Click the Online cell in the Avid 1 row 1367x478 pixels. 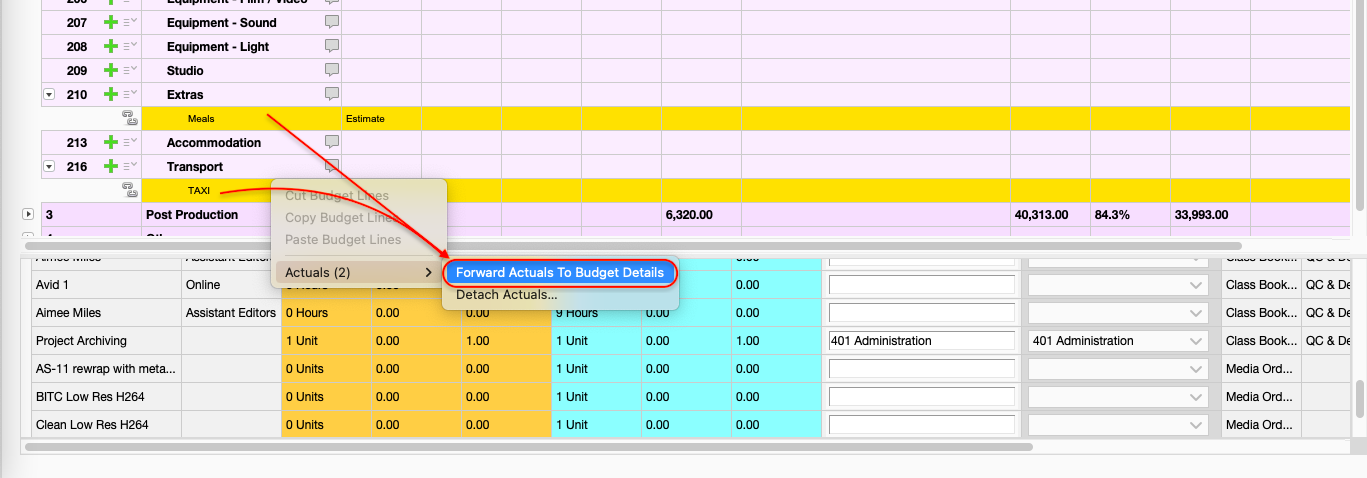232,285
